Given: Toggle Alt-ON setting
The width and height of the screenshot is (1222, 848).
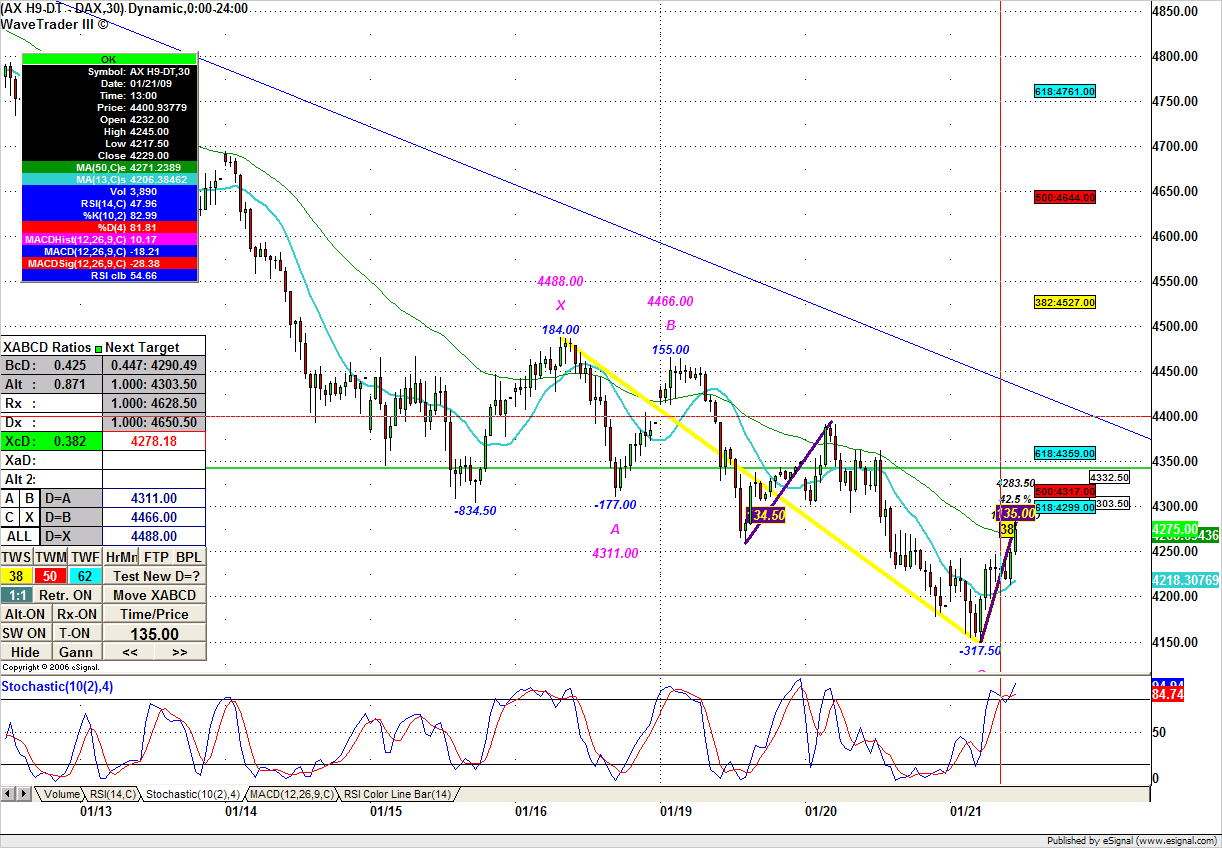Looking at the screenshot, I should coord(25,614).
